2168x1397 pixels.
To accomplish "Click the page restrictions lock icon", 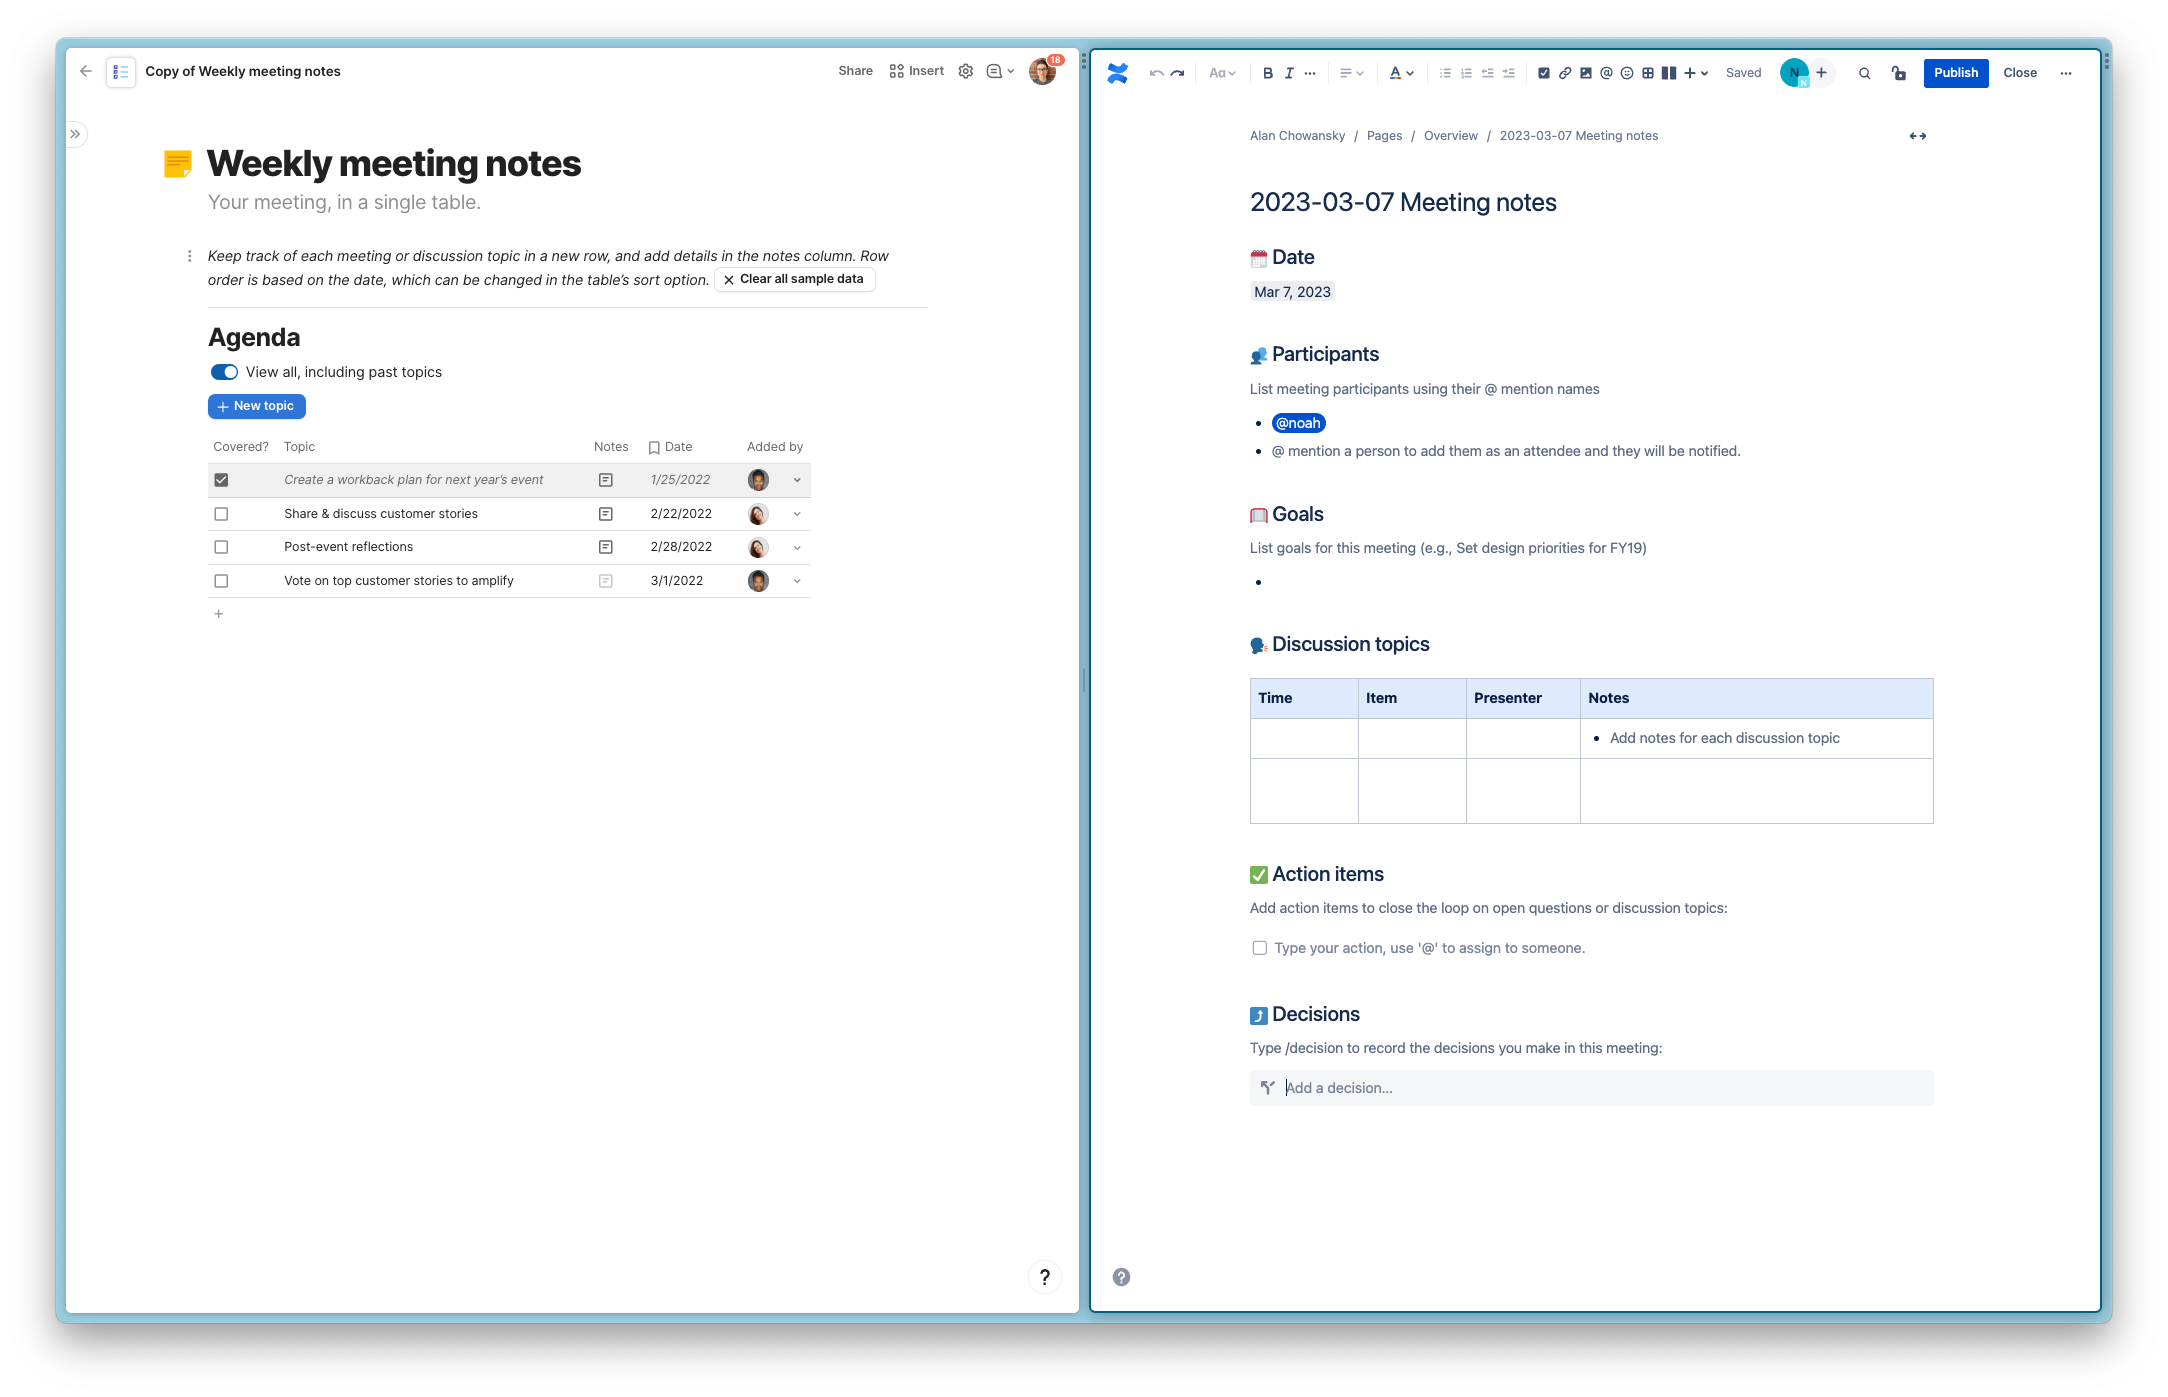I will click(x=1898, y=73).
